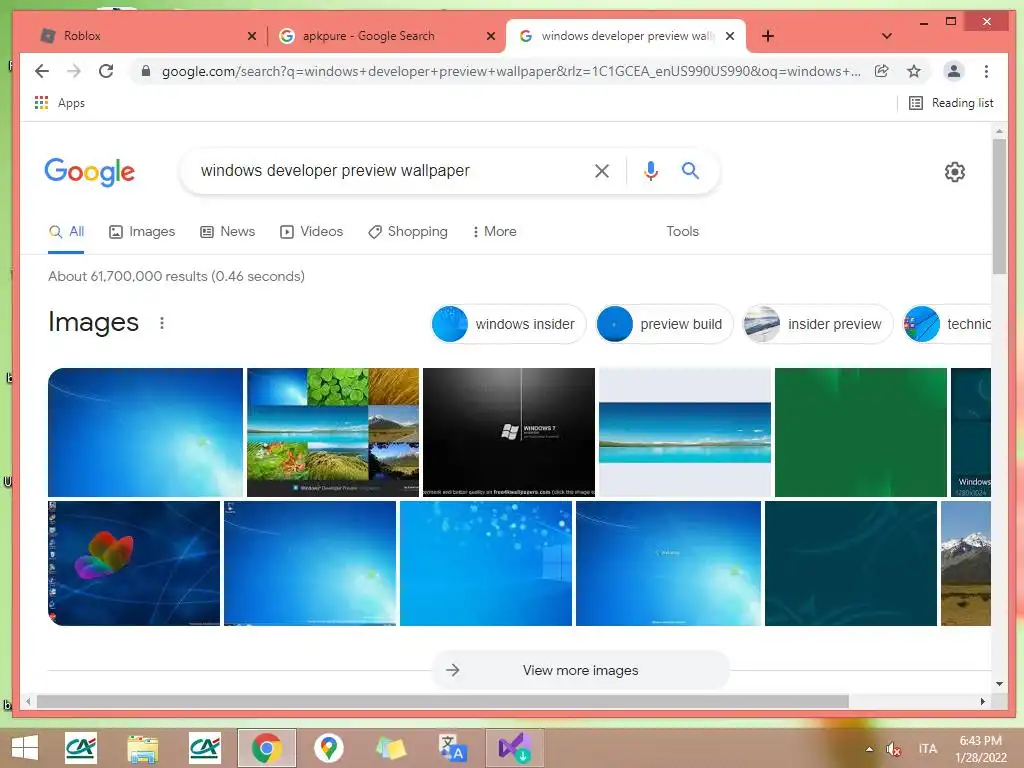1024x768 pixels.
Task: Click the horizontal scrollbar right arrow
Action: [983, 701]
